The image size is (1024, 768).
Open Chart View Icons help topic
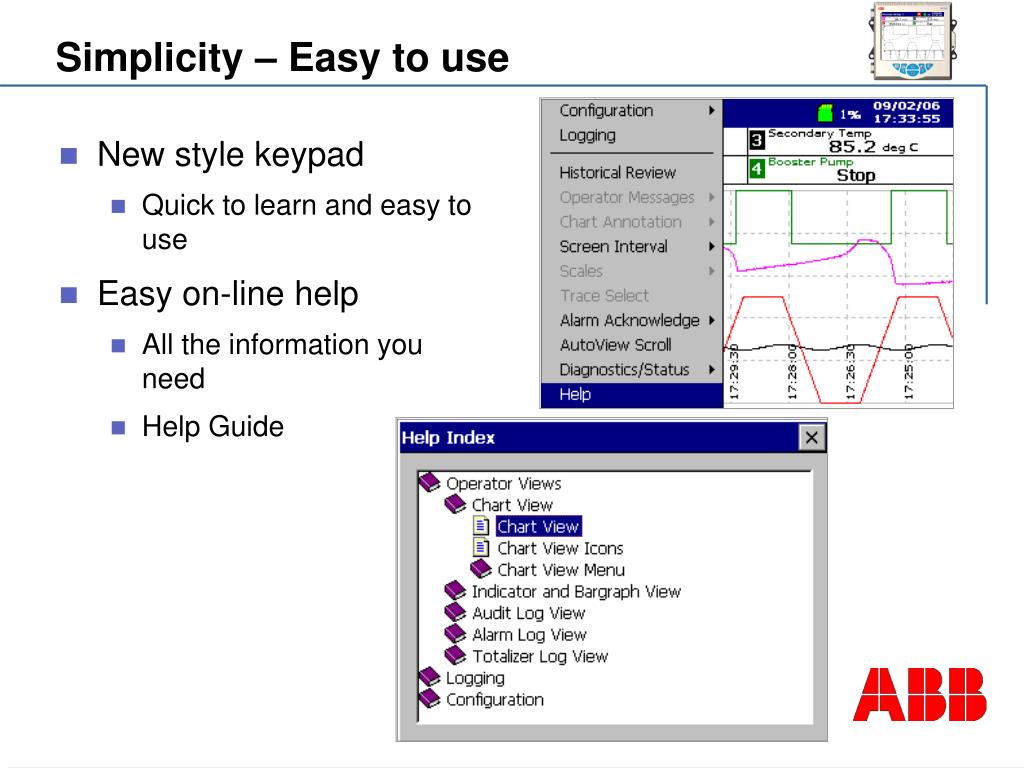(560, 548)
